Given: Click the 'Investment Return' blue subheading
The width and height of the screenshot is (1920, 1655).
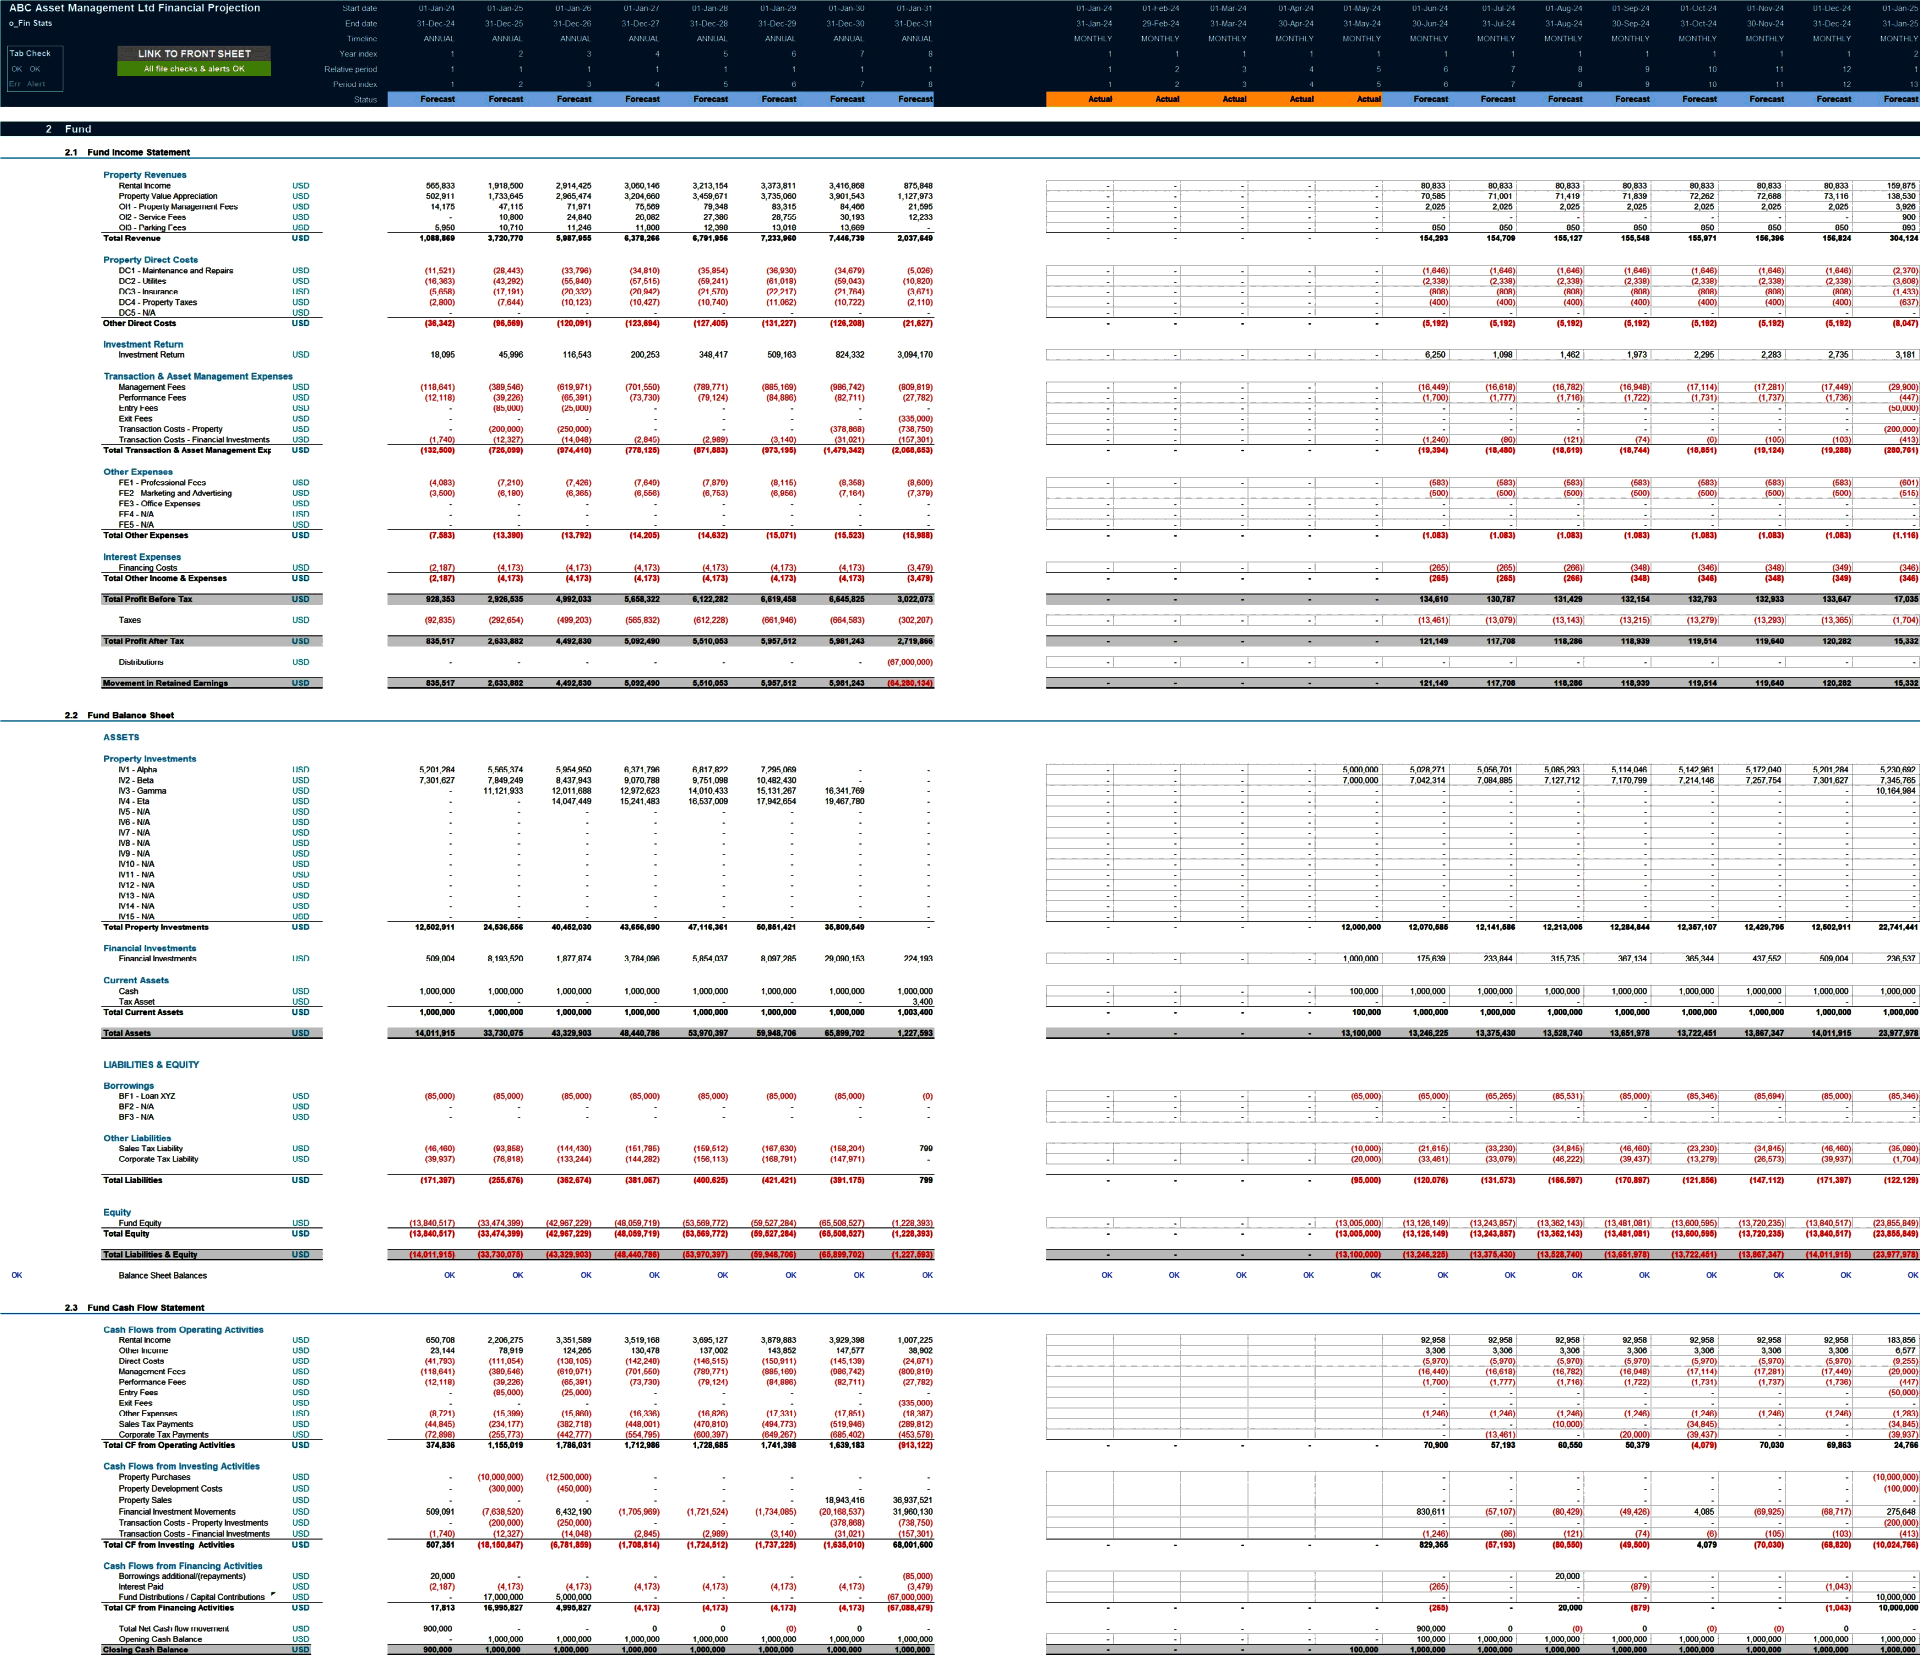Looking at the screenshot, I should click(143, 344).
